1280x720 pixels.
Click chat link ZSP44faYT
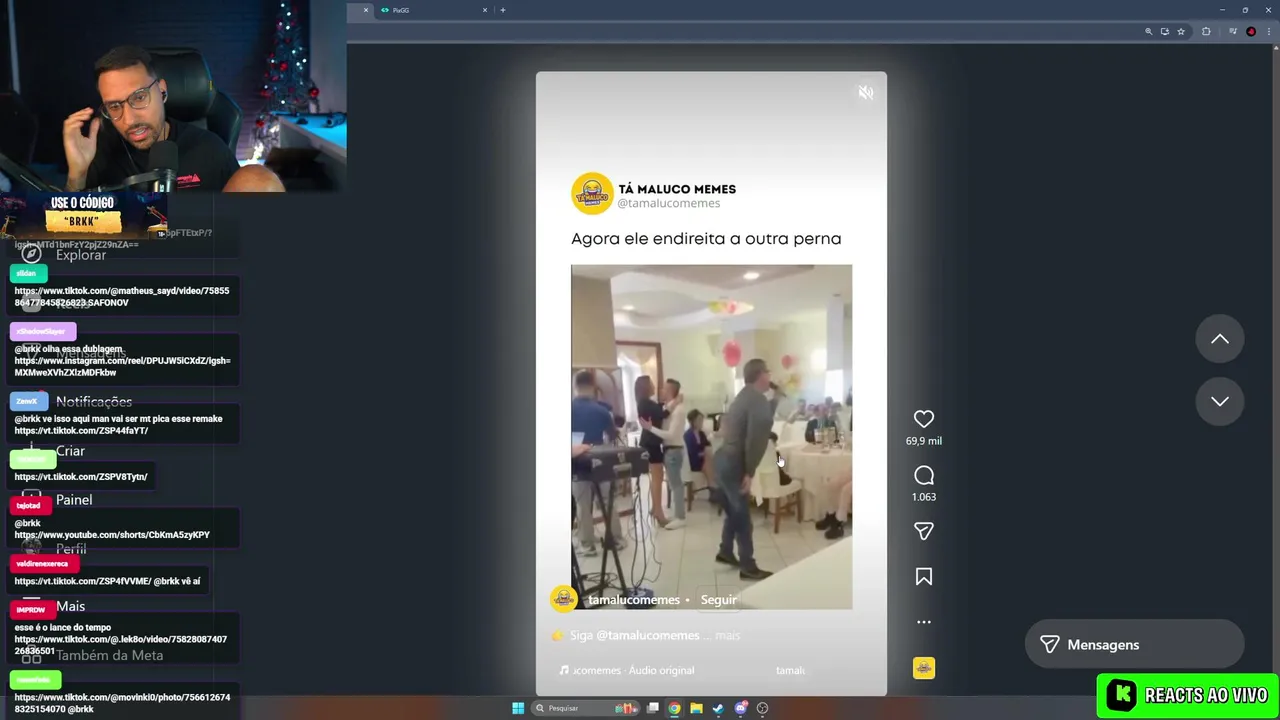81,431
